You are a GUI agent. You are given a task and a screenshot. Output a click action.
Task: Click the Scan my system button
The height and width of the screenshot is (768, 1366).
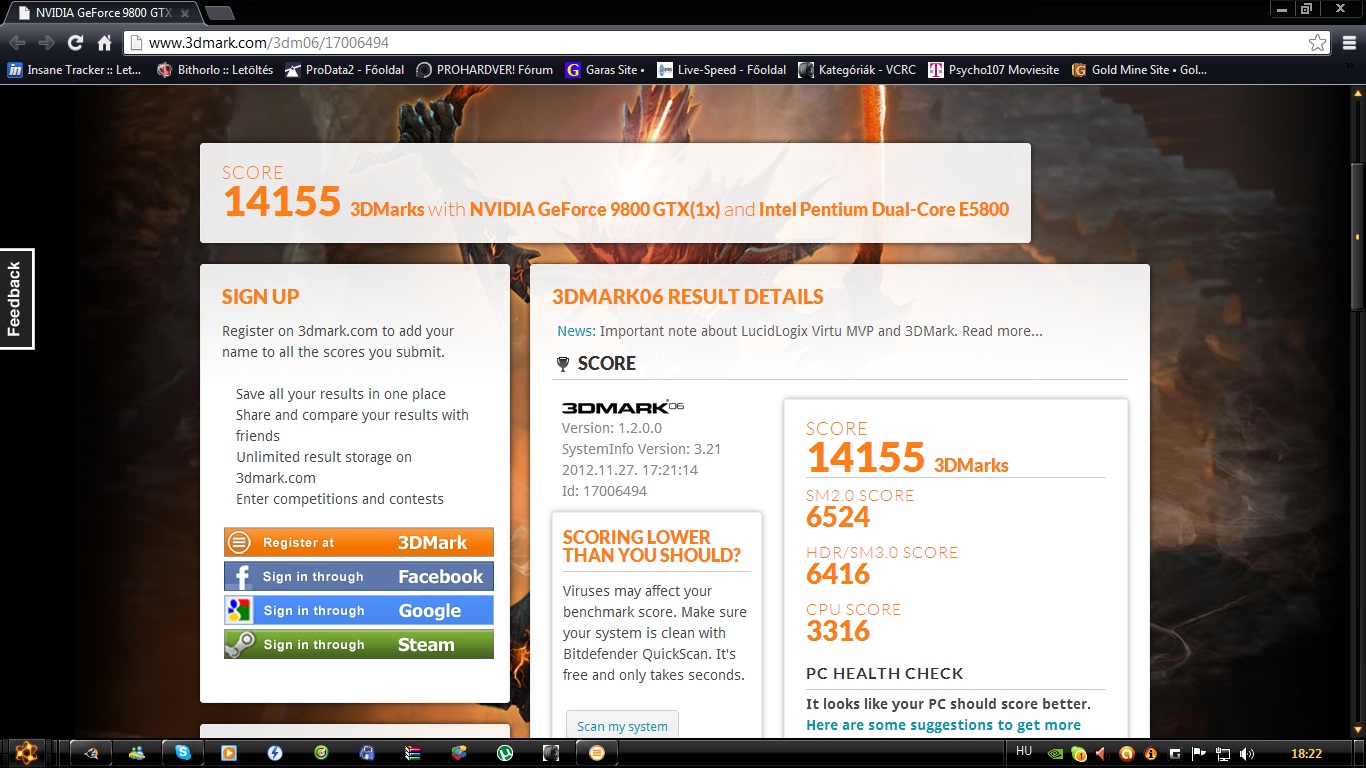pyautogui.click(x=622, y=726)
